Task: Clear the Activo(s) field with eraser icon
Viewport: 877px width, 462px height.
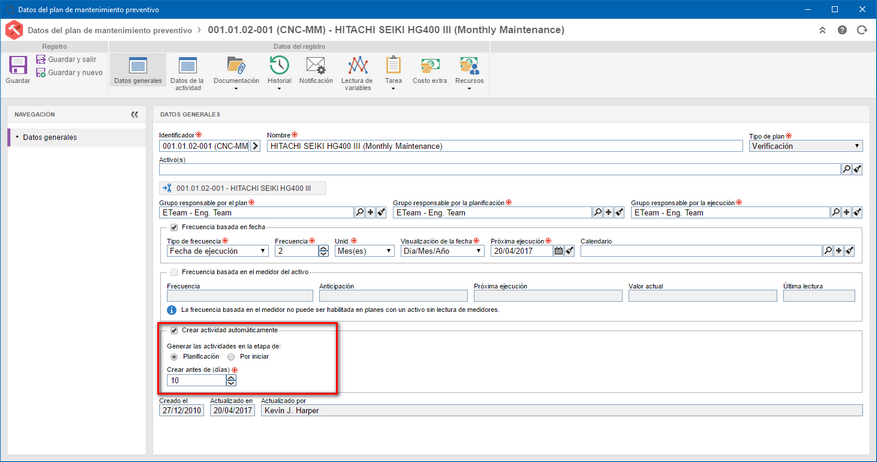Action: (x=857, y=169)
